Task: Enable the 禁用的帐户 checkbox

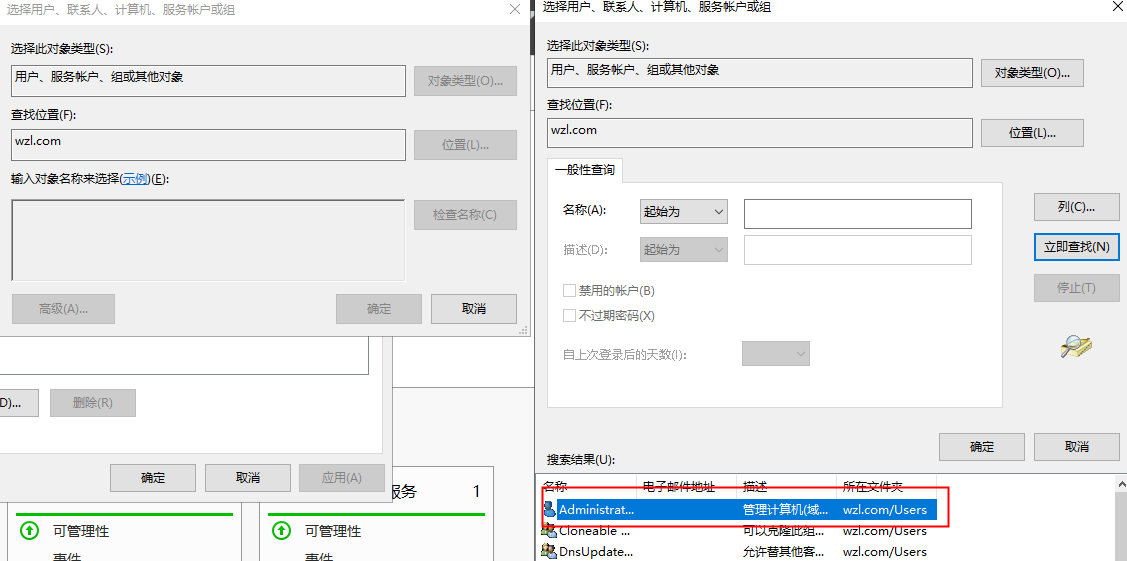Action: (x=570, y=291)
